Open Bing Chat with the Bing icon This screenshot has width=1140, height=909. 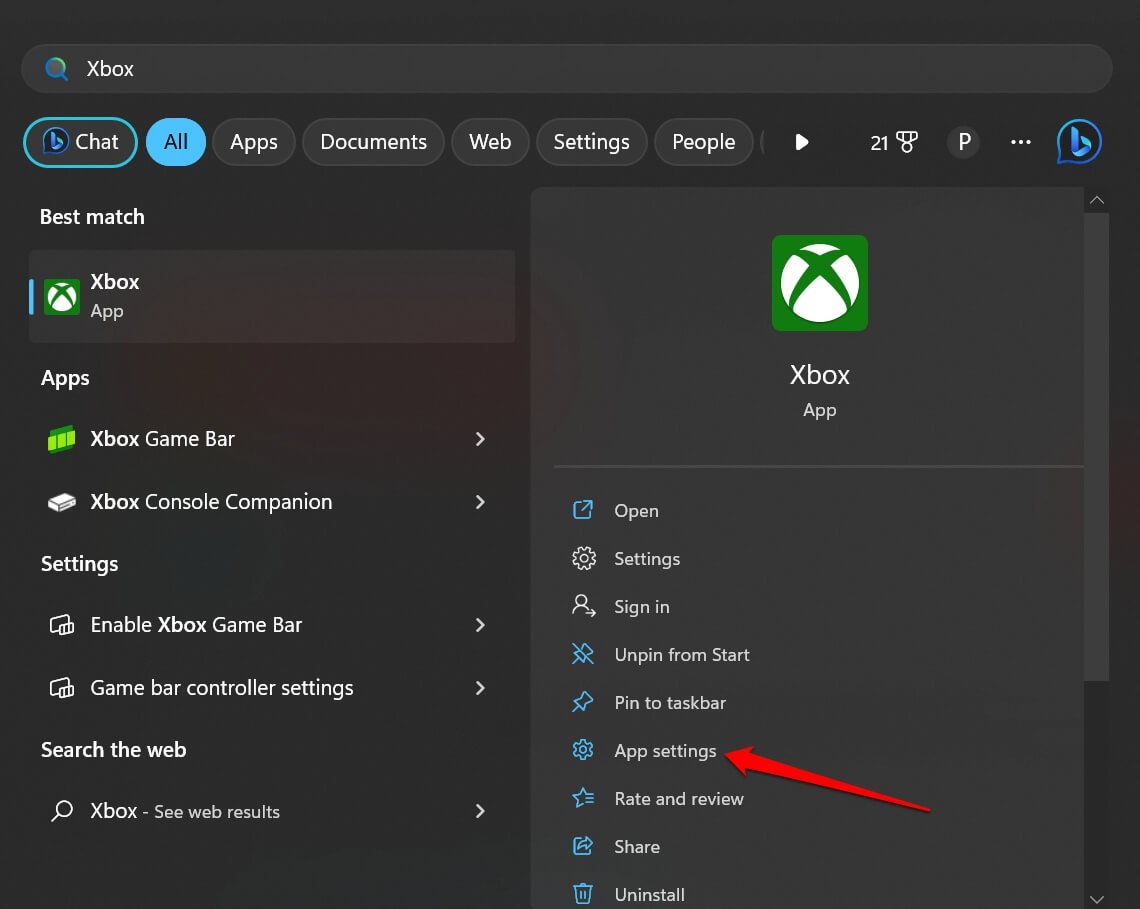point(1077,141)
